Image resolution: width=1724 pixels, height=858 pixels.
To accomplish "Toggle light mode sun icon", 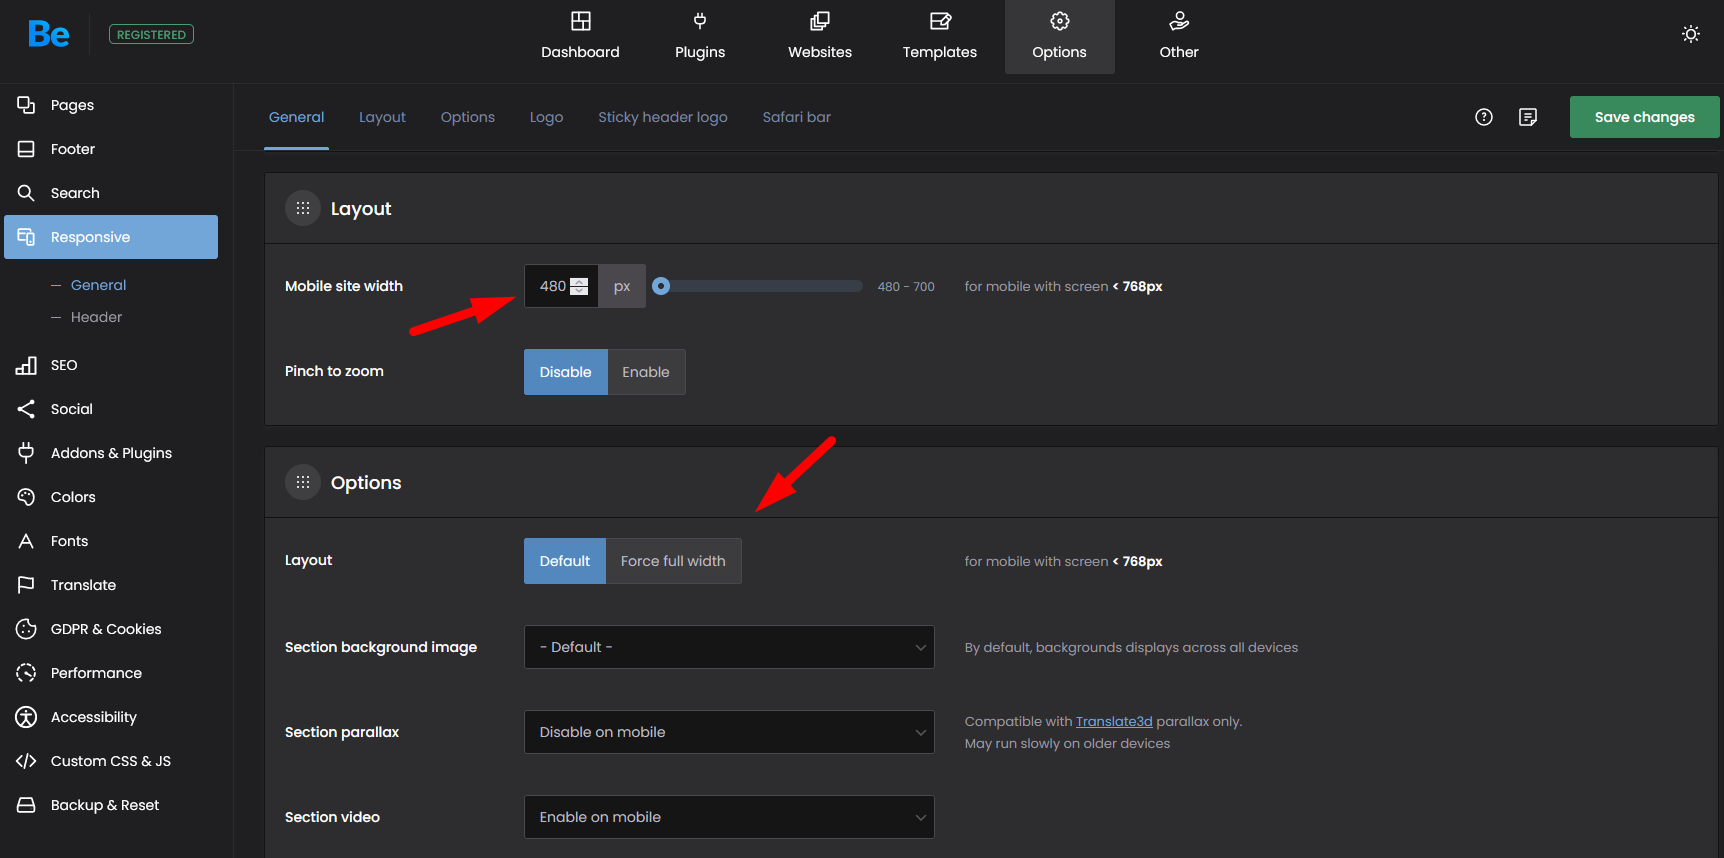I will coord(1691,34).
